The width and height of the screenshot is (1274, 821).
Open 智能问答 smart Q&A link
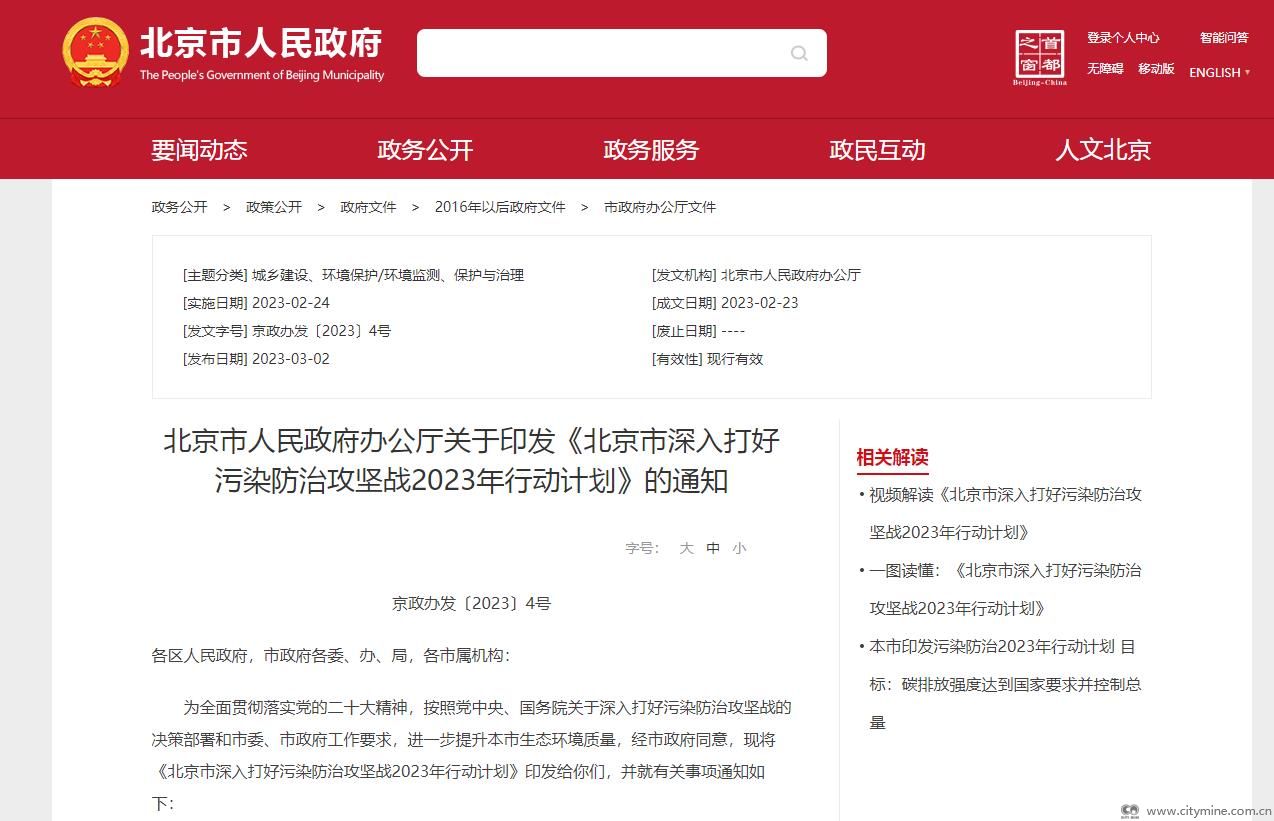coord(1224,38)
